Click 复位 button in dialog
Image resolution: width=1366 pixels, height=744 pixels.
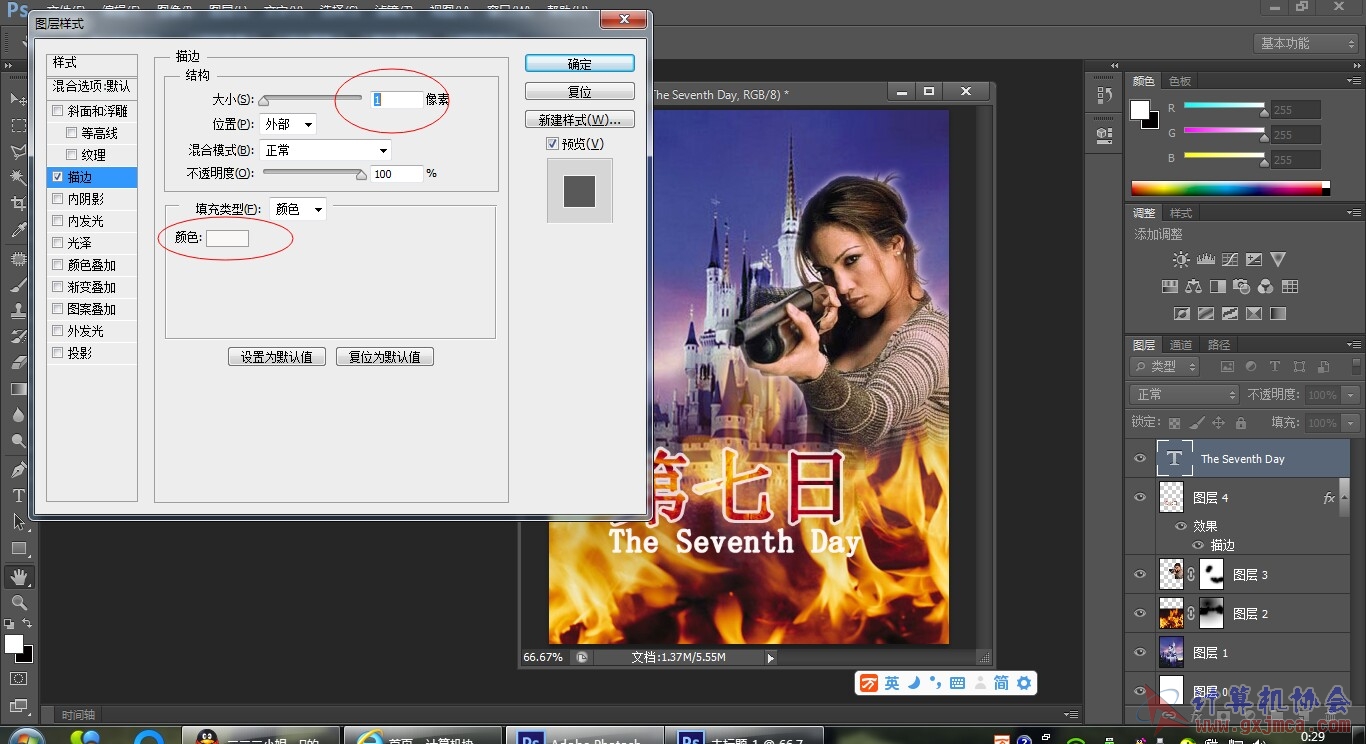point(580,91)
